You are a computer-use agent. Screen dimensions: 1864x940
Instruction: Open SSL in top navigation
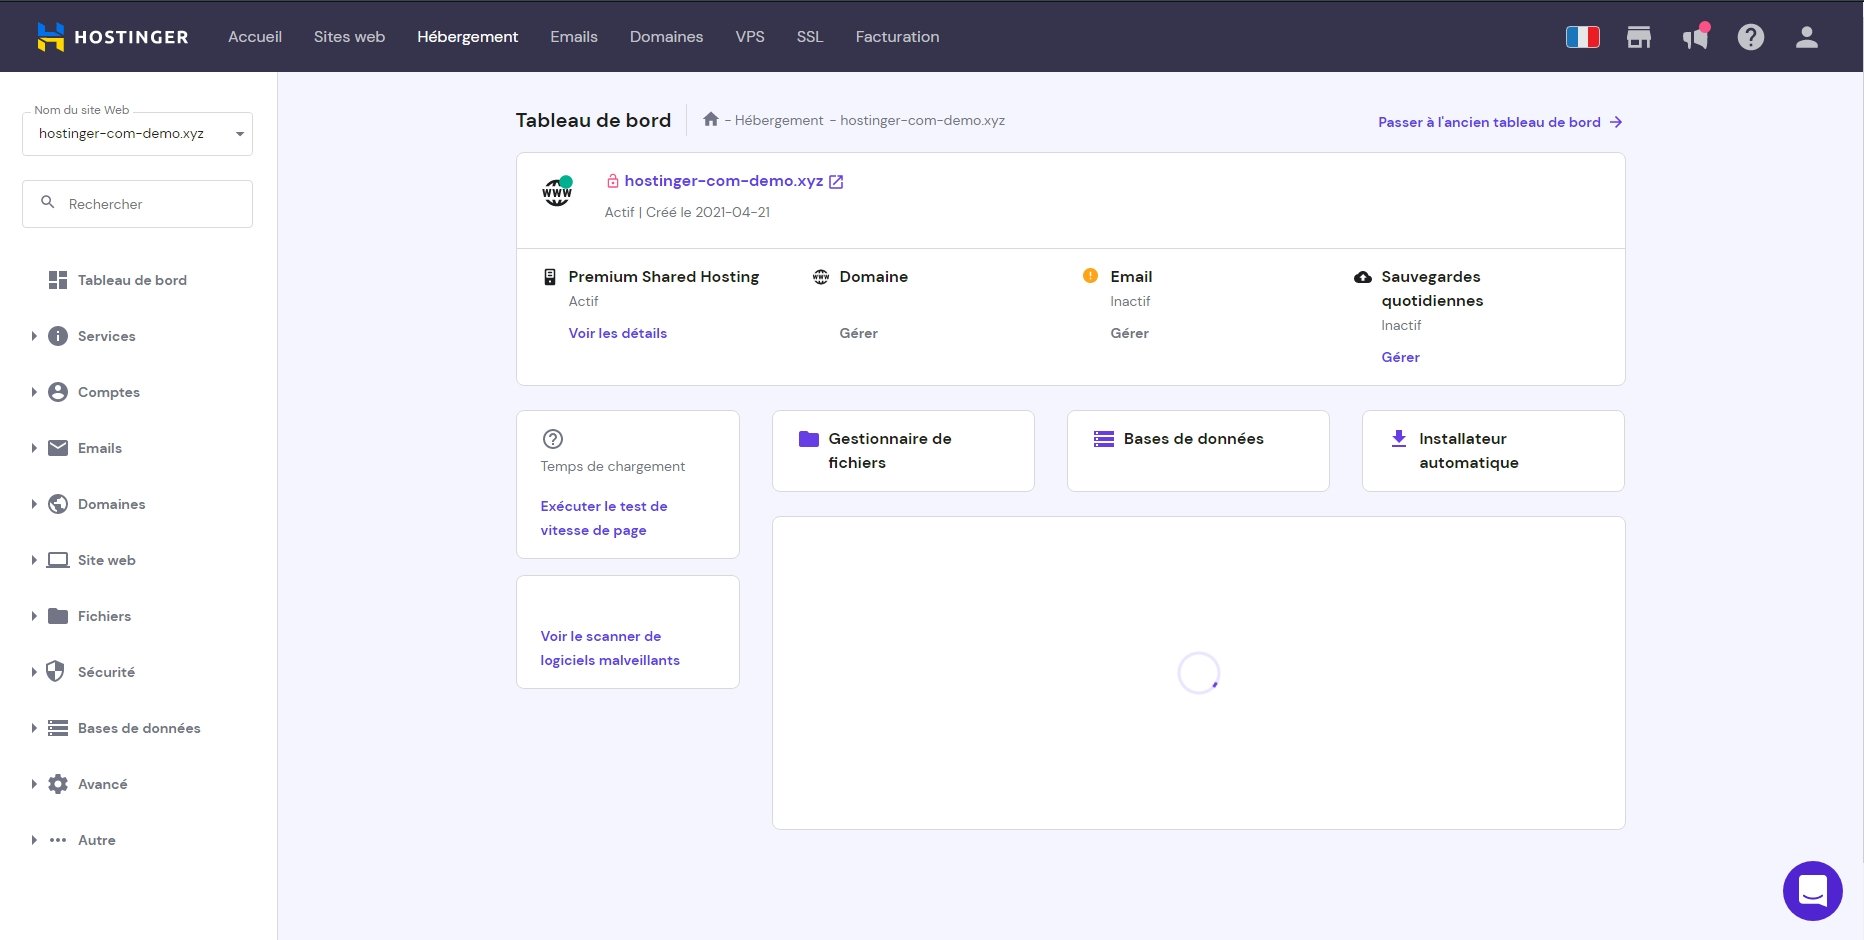click(x=810, y=37)
